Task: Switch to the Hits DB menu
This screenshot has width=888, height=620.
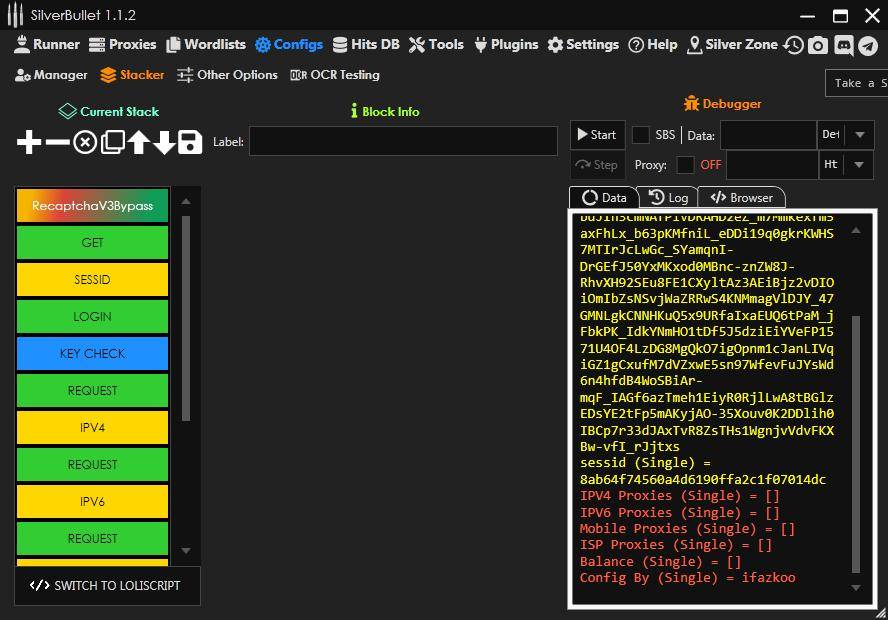Action: click(366, 44)
